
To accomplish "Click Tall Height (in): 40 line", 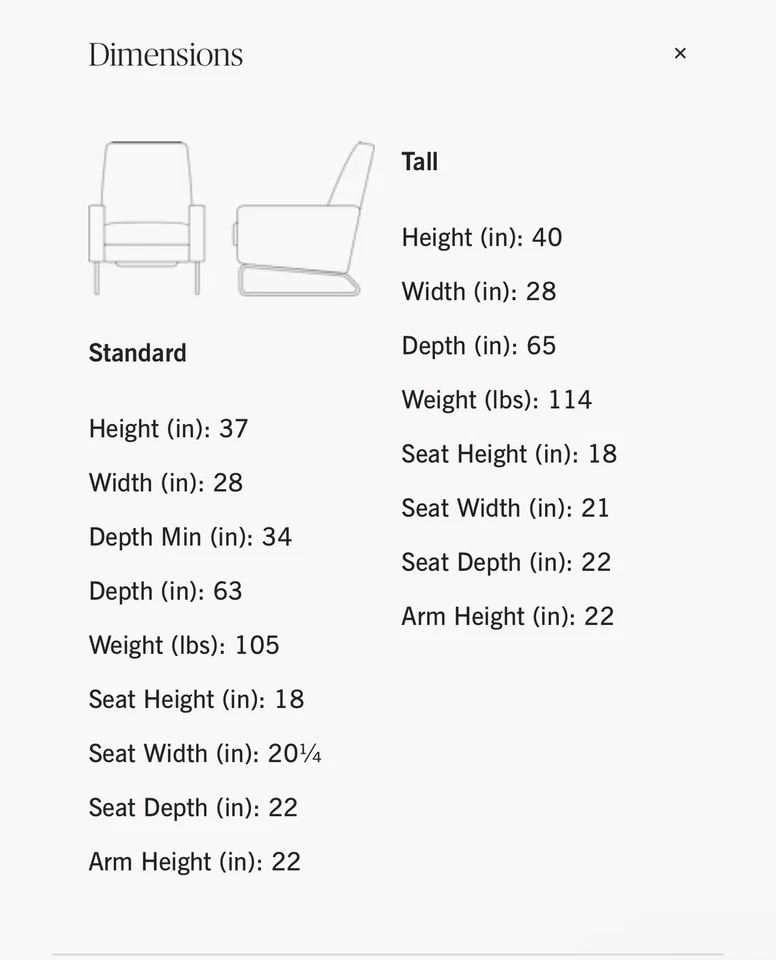I will [482, 238].
